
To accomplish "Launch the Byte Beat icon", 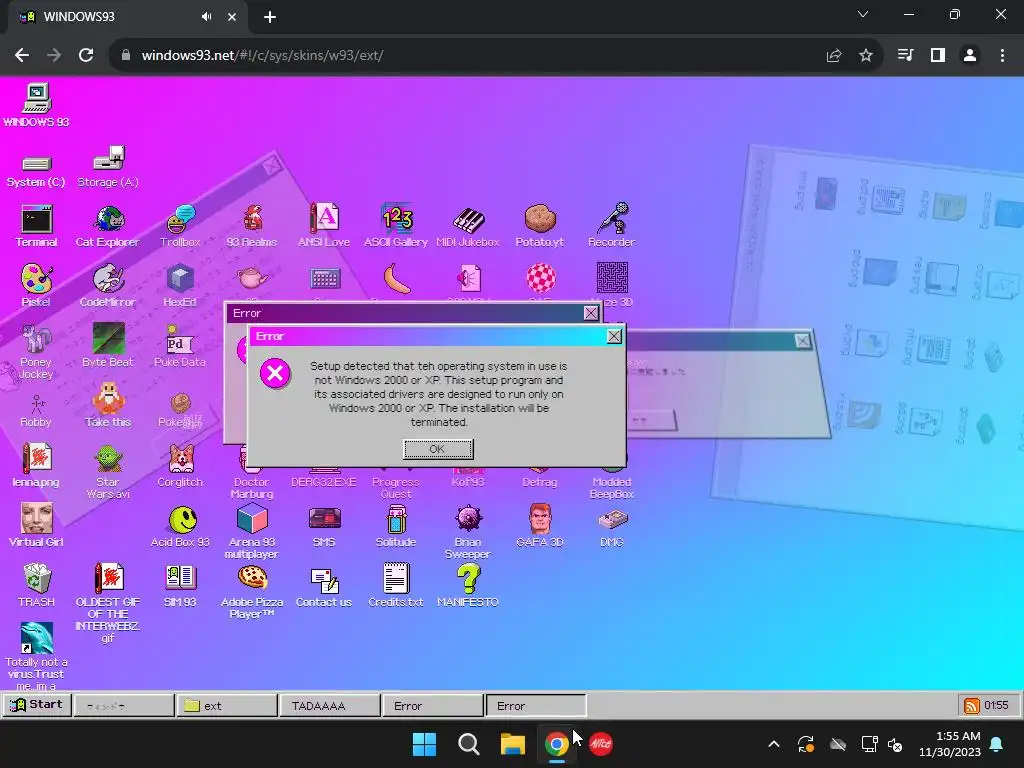I will 108,339.
